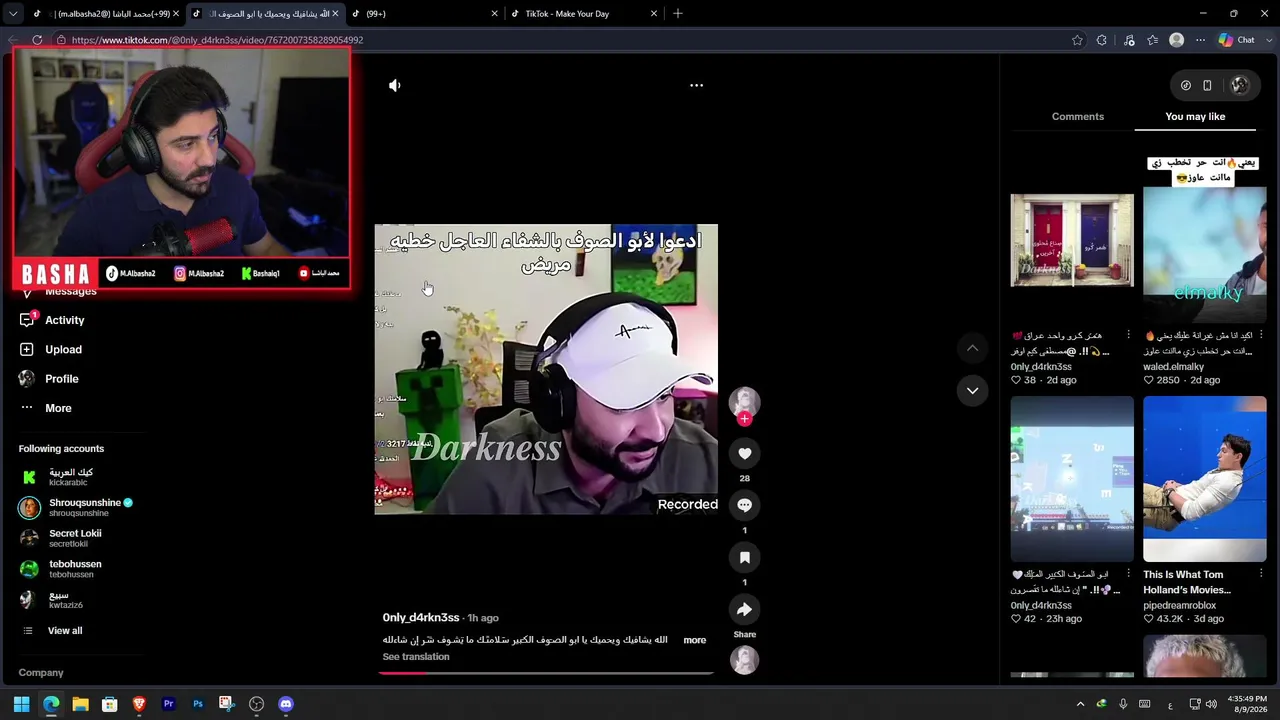Share the video using the arrow icon

pos(745,609)
